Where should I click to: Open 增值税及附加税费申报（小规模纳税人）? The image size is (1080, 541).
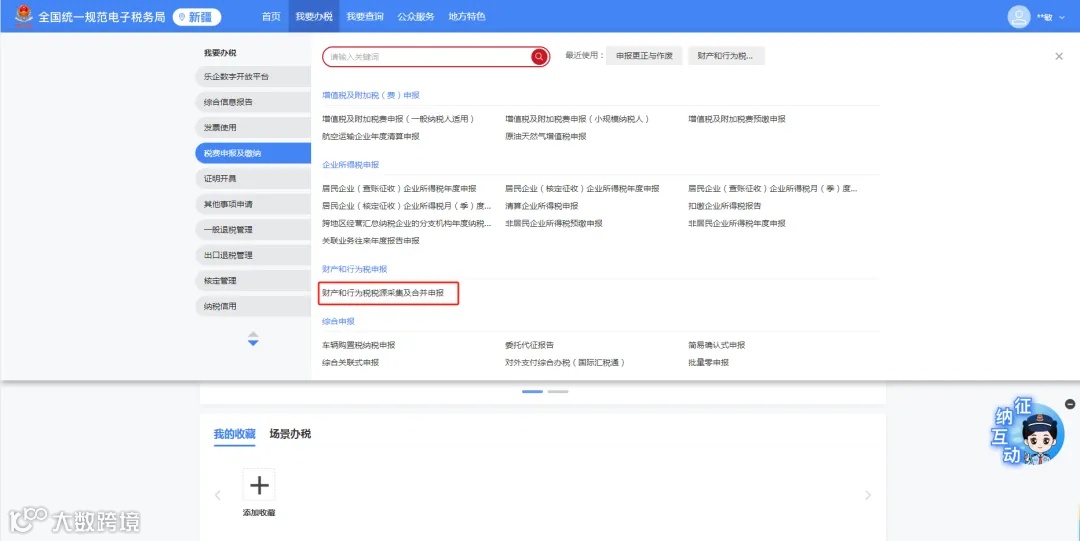click(x=577, y=119)
